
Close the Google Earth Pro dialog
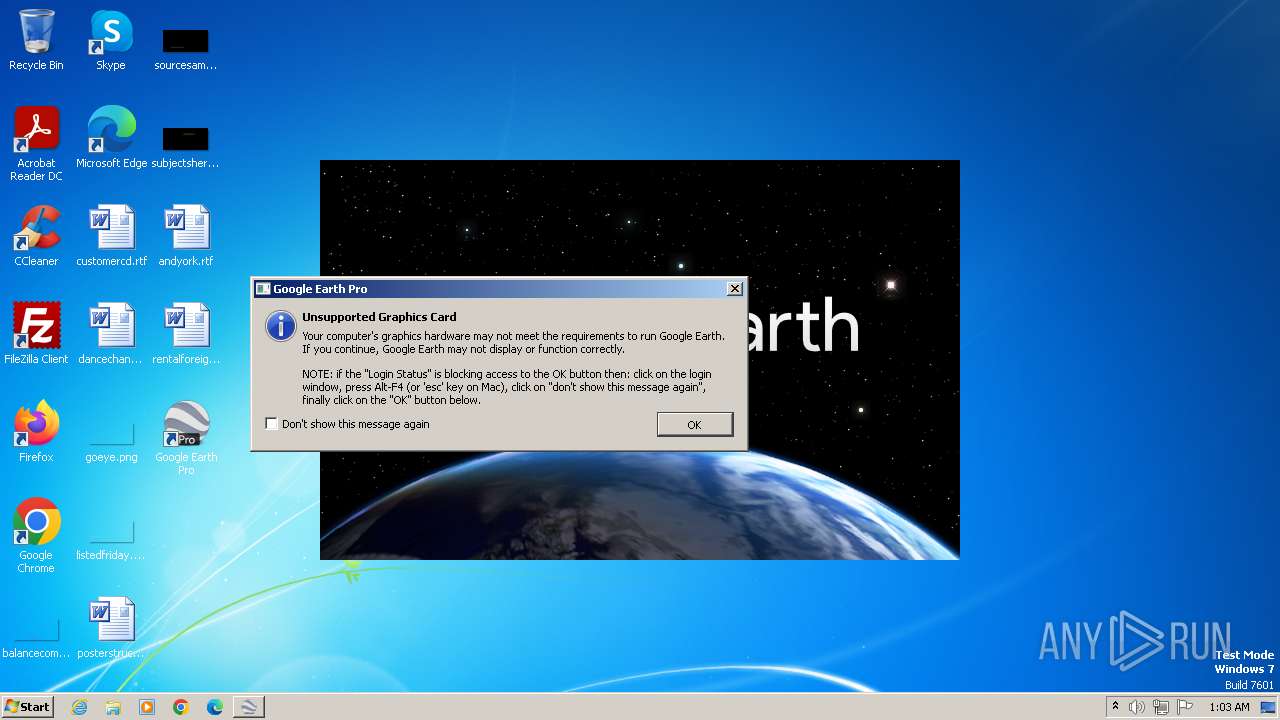click(735, 289)
